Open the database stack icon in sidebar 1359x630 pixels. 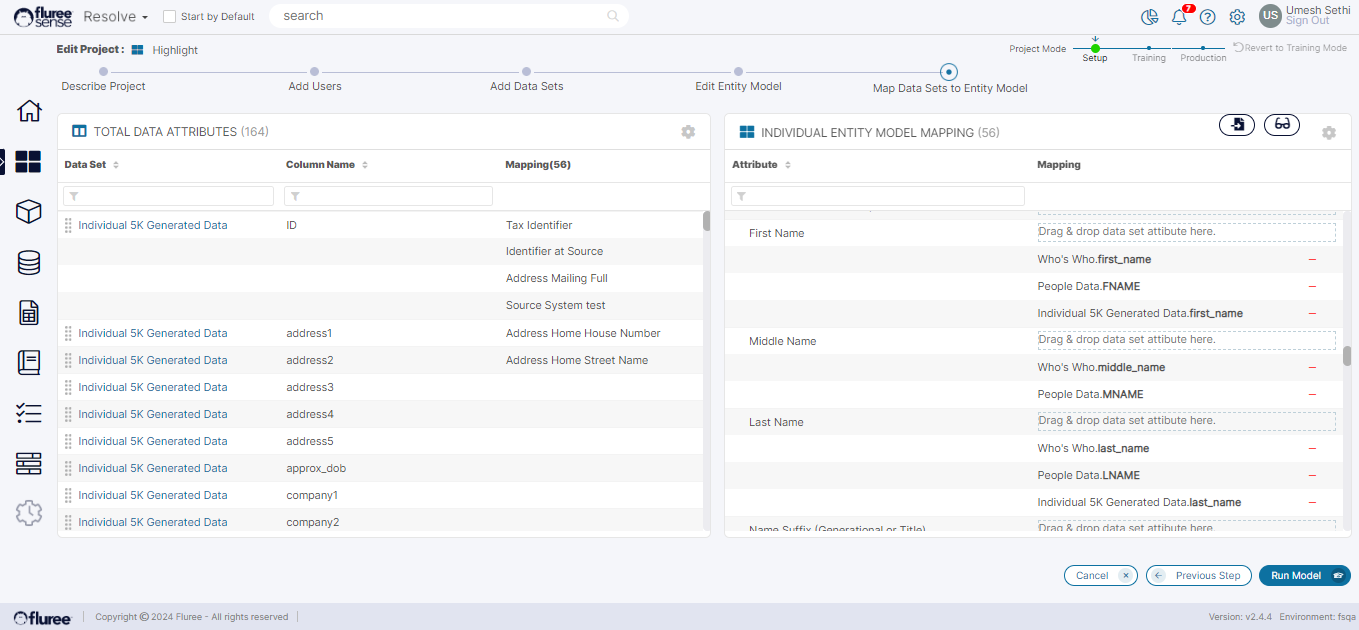(x=29, y=262)
